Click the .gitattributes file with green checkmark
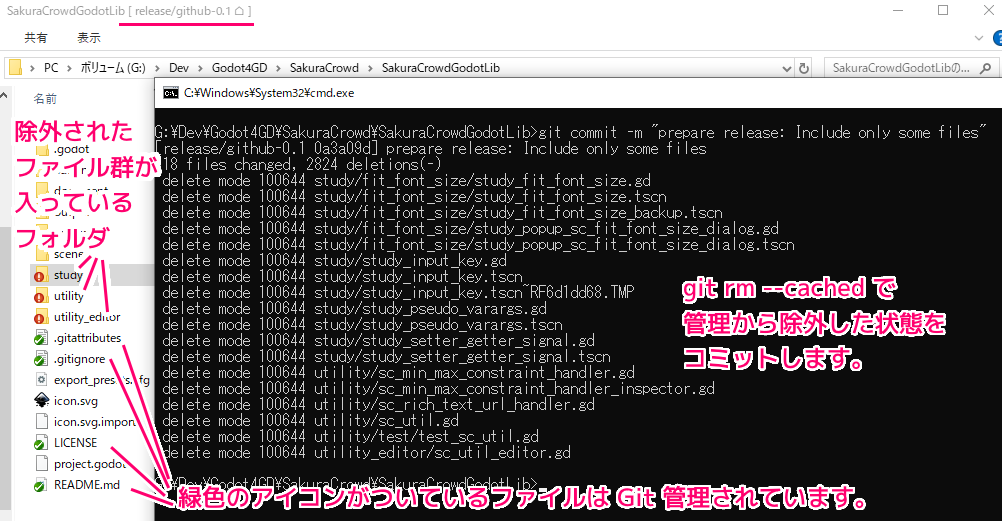1002x521 pixels. click(86, 338)
